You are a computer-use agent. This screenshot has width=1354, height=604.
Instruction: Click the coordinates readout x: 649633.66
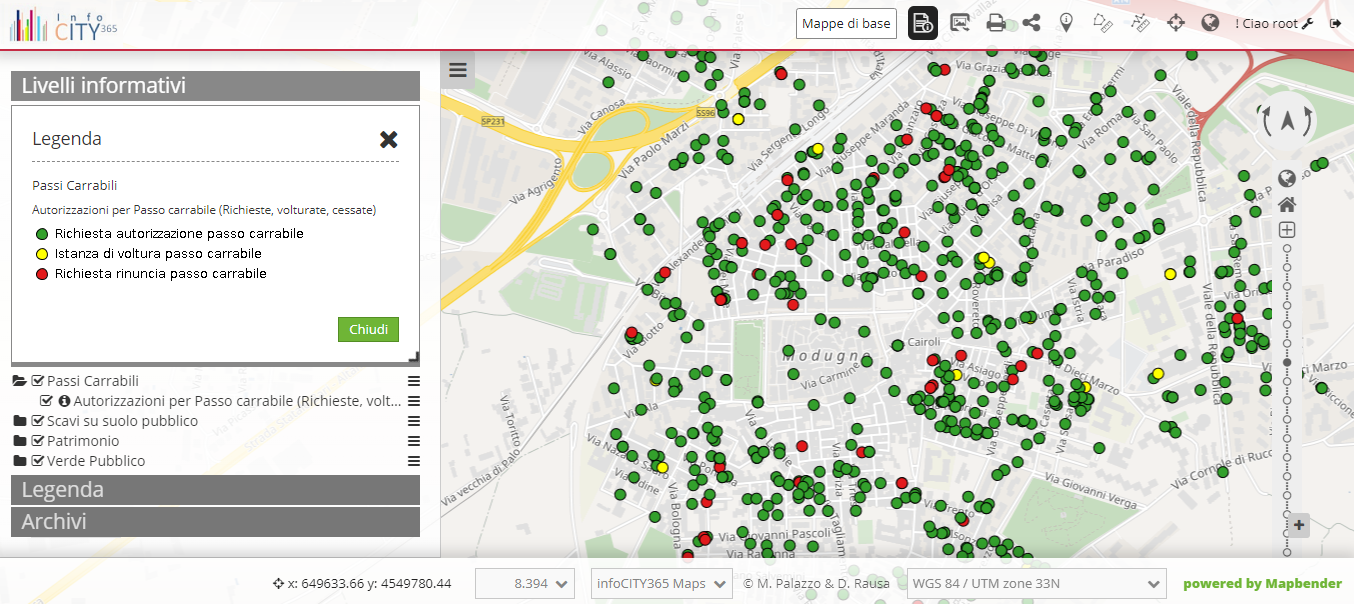coord(361,583)
